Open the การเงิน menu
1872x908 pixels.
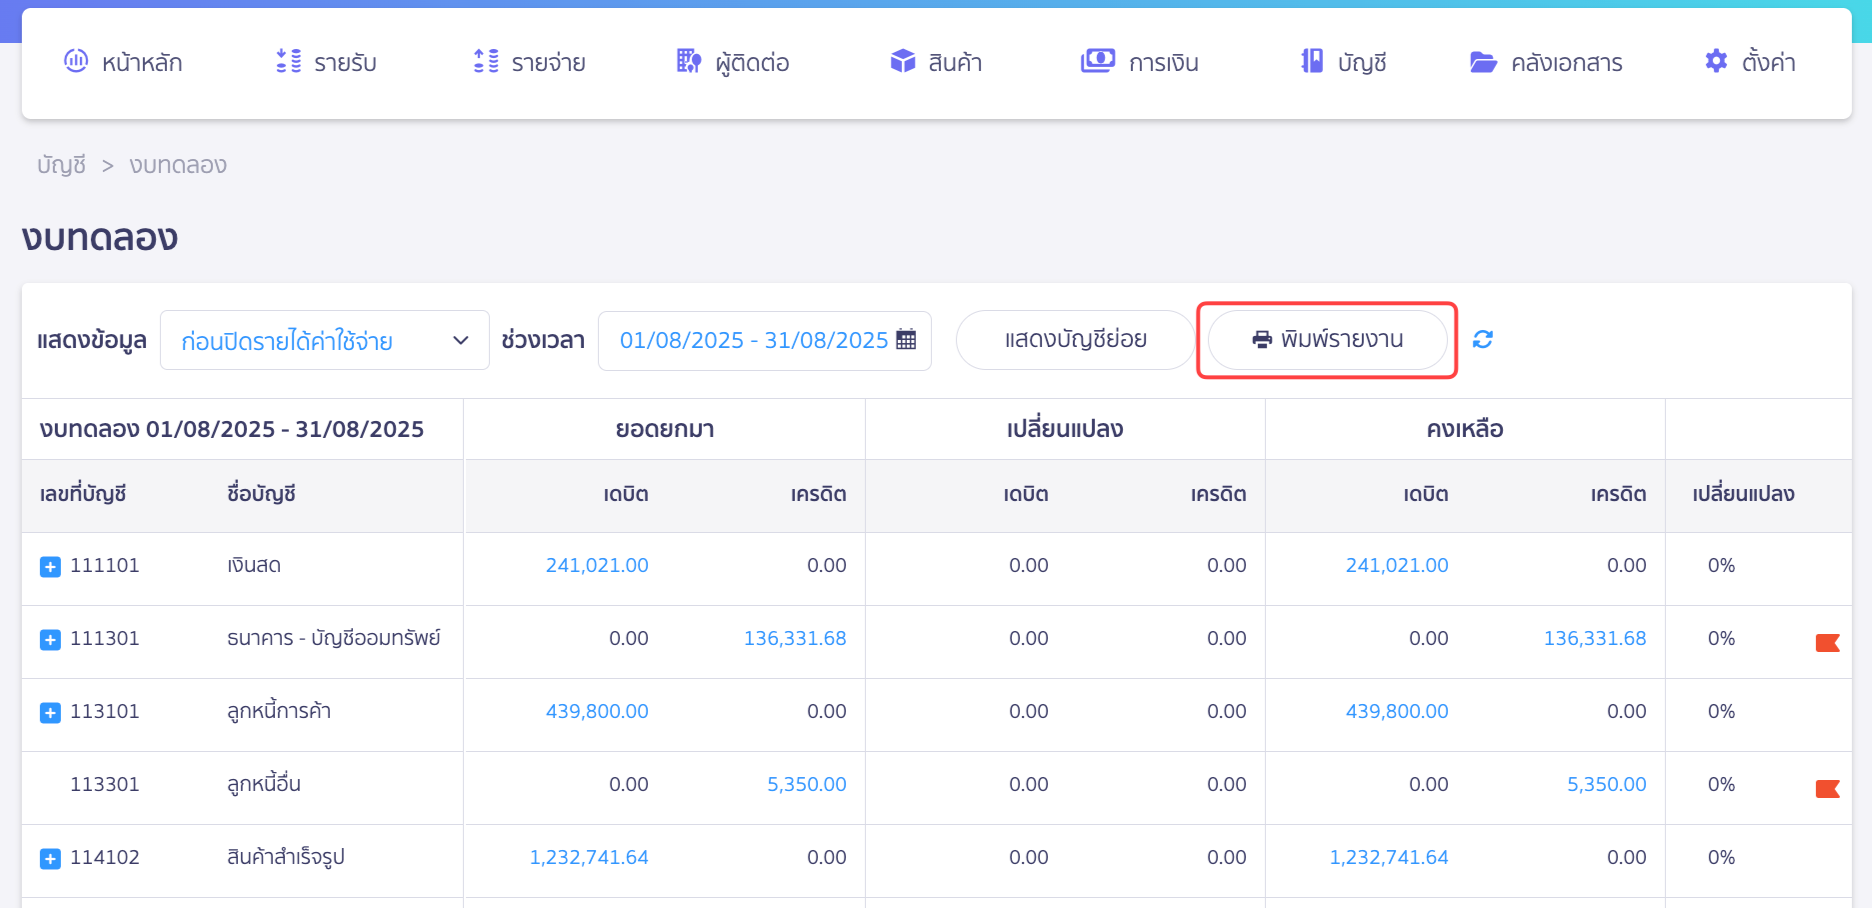(1140, 62)
